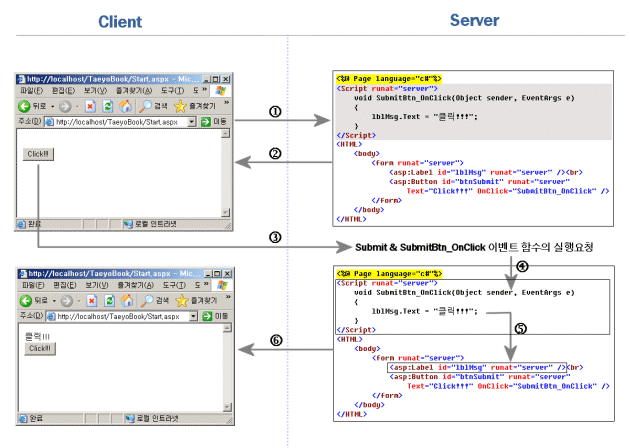Click the Windows logo in lower browser window
Viewport: 630px width, 448px height.
[x=222, y=285]
